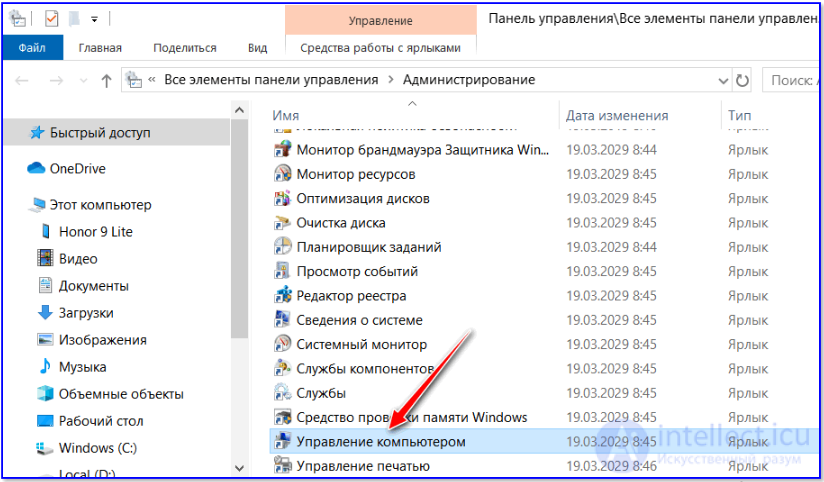Expand the breadcrumb arrow after Все элементы панели управления
This screenshot has height=482, width=824.
coord(390,80)
